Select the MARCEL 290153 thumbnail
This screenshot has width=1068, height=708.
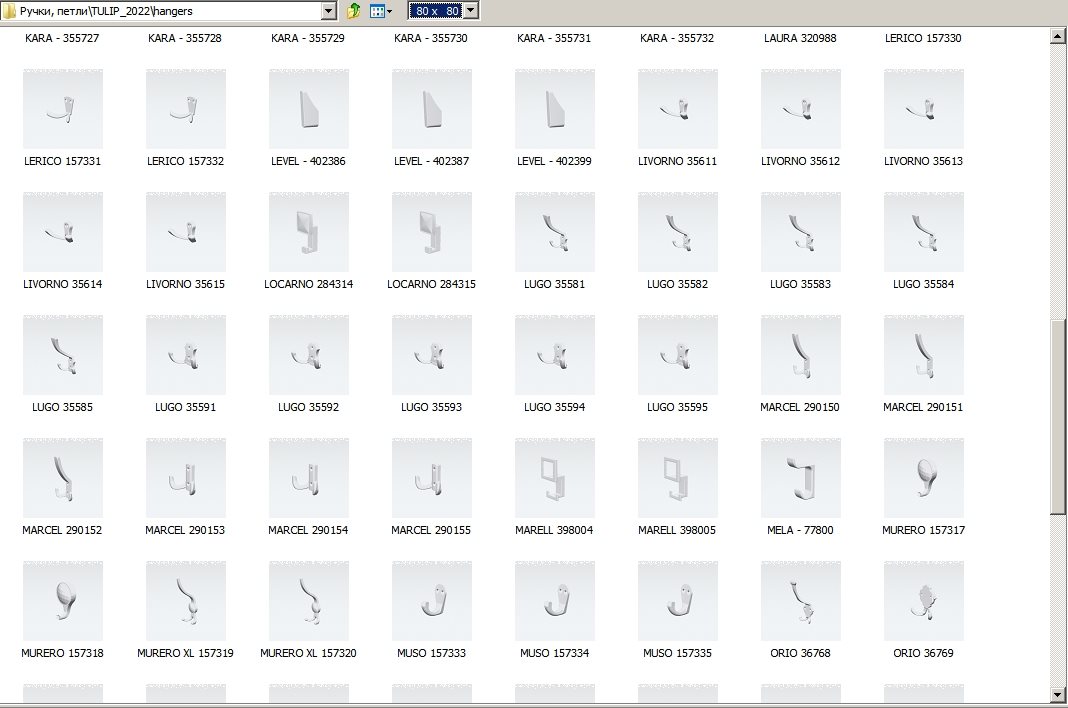pyautogui.click(x=186, y=478)
